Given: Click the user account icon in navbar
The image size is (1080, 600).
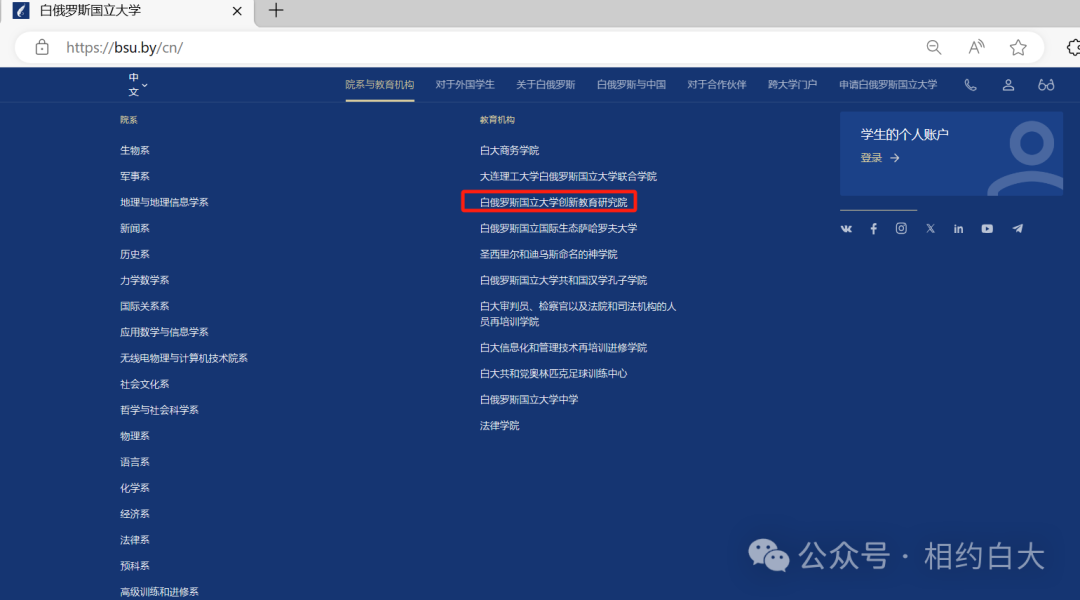Looking at the screenshot, I should coord(1008,85).
